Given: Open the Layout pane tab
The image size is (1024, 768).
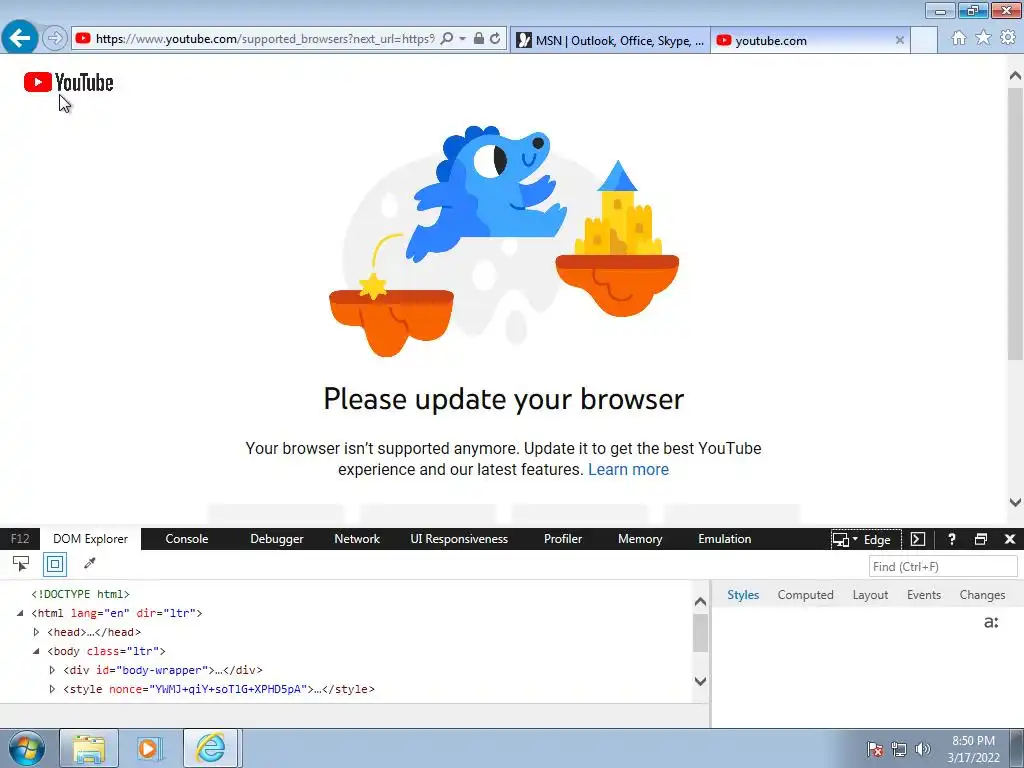Looking at the screenshot, I should [870, 595].
